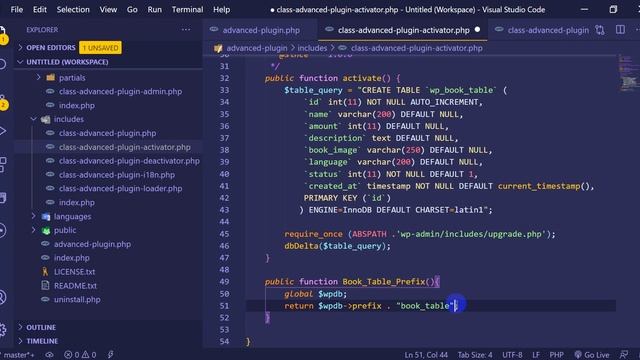640x360 pixels.
Task: Click the feedback icon in status bar
Action: (624, 355)
